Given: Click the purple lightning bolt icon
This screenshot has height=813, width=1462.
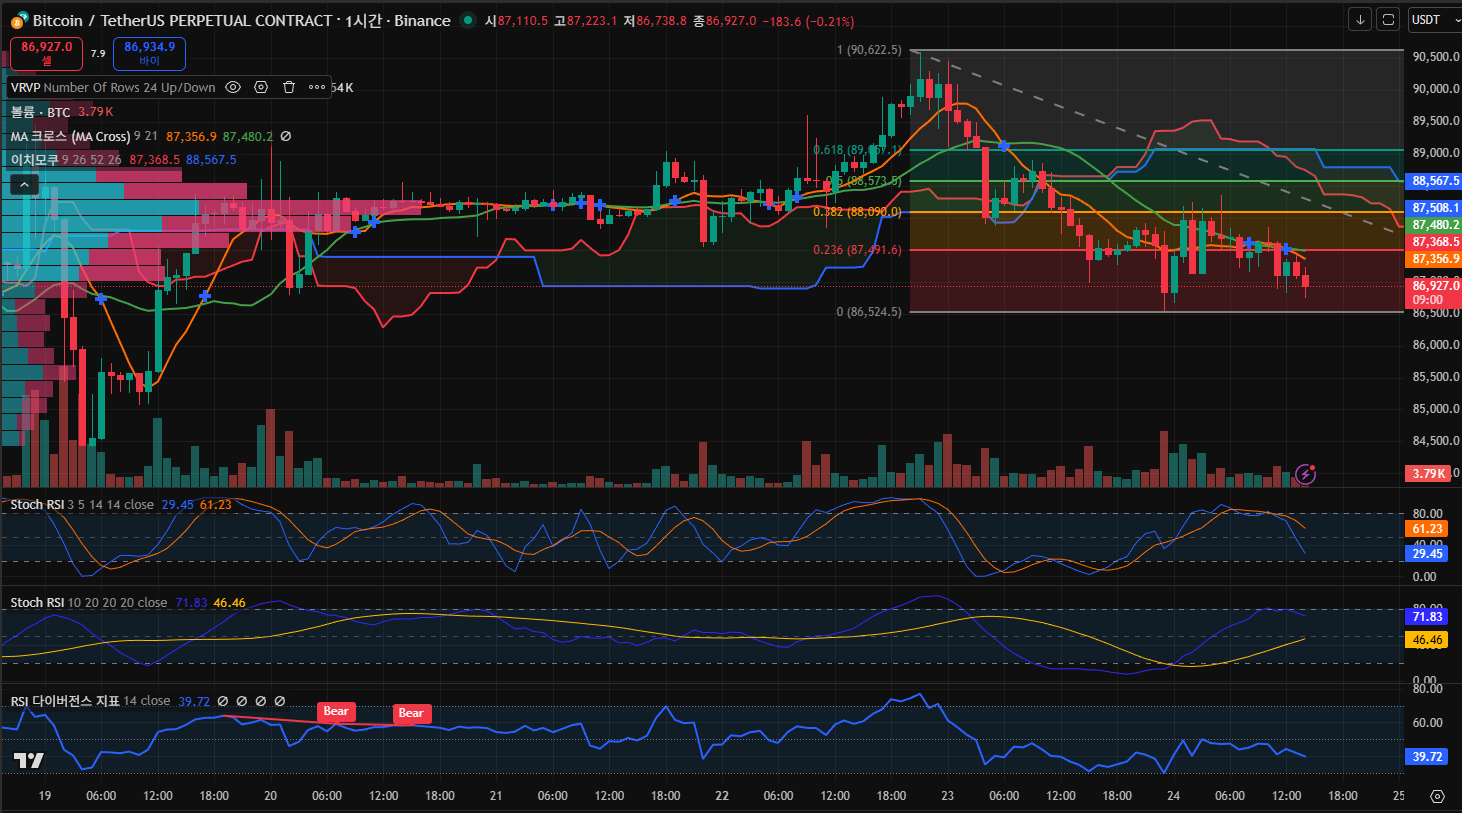Looking at the screenshot, I should (1305, 474).
